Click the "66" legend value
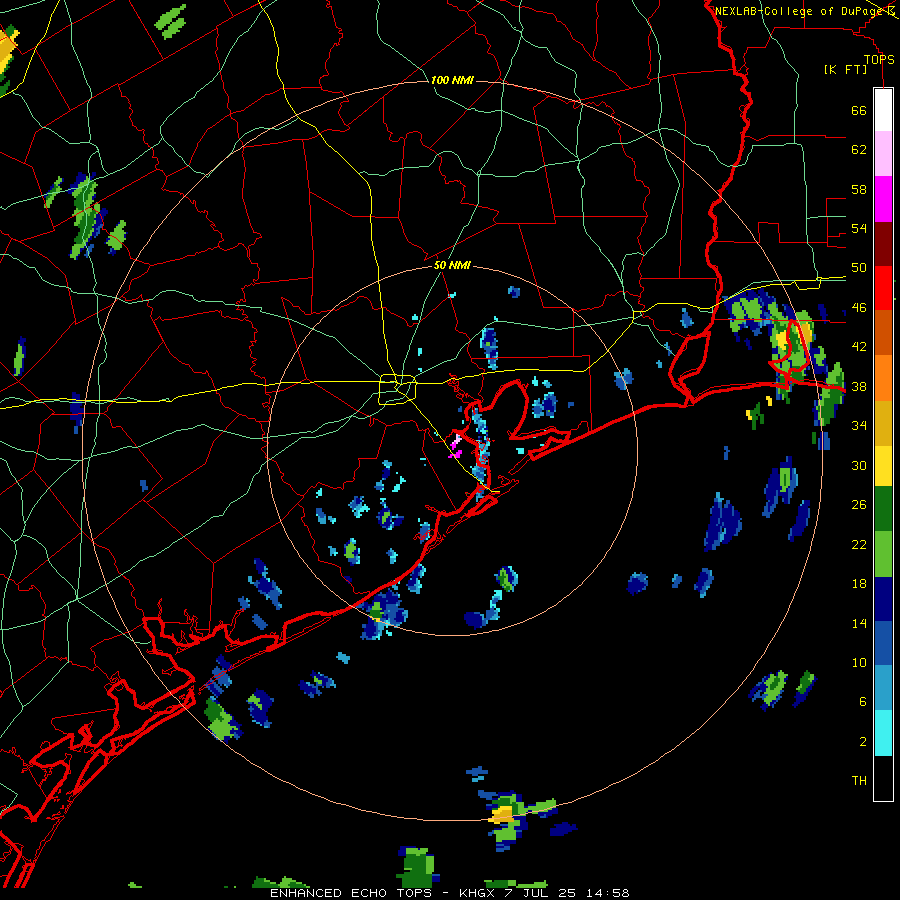 coord(859,111)
